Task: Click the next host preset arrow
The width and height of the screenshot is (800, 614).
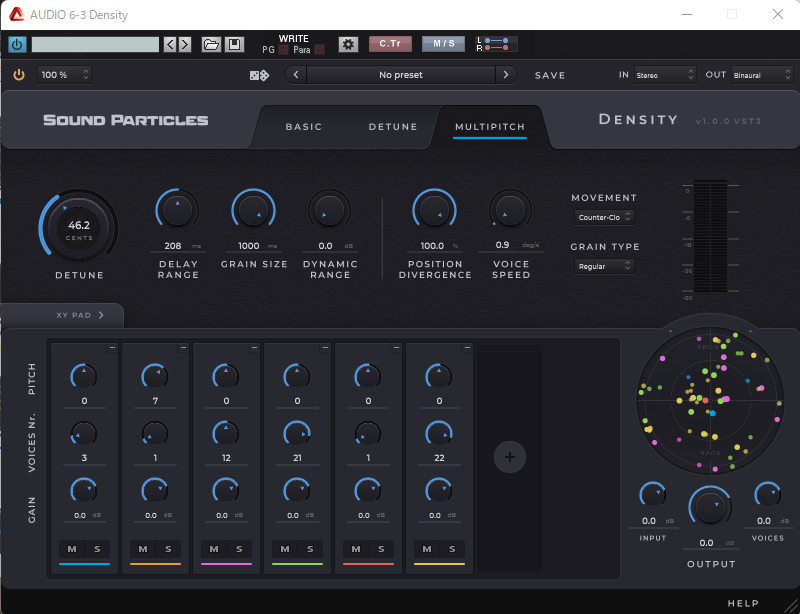Action: click(185, 44)
